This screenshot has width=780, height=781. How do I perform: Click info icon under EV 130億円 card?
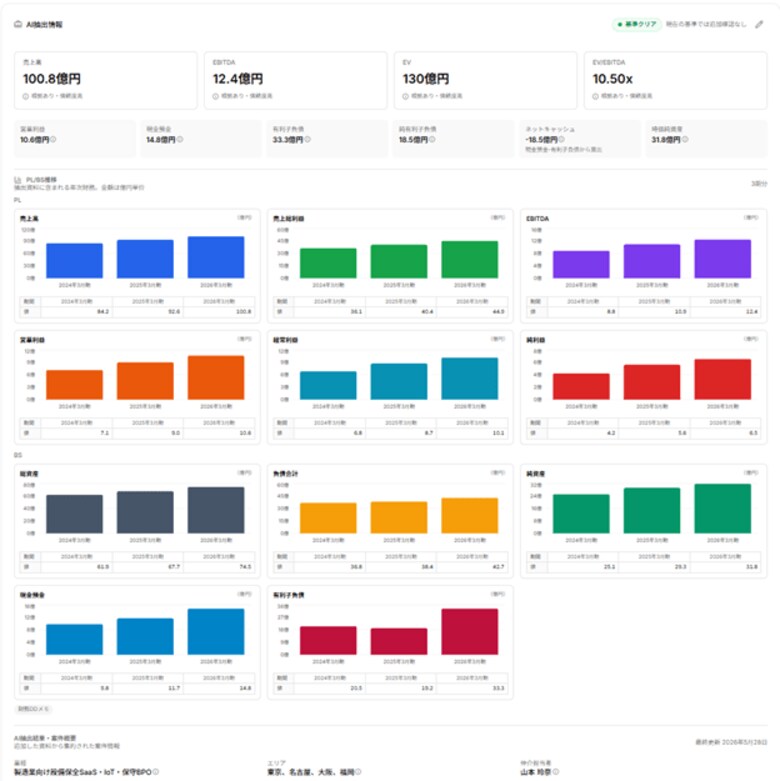405,96
